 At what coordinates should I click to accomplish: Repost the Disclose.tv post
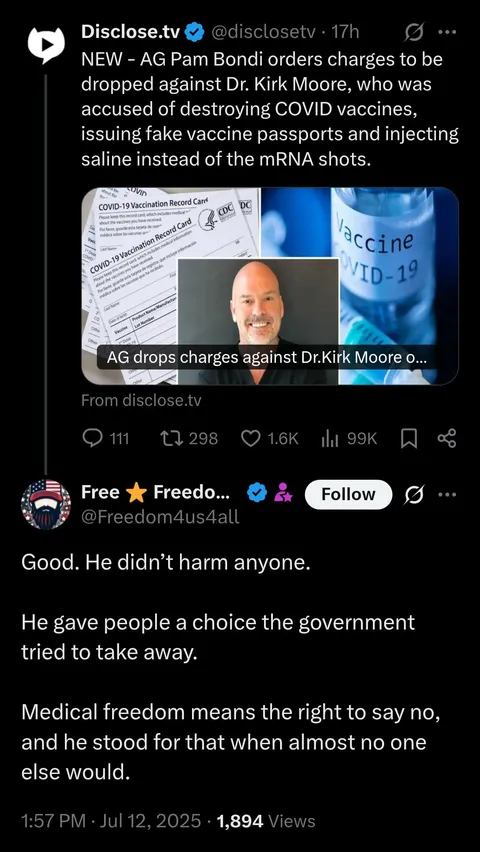[x=191, y=438]
